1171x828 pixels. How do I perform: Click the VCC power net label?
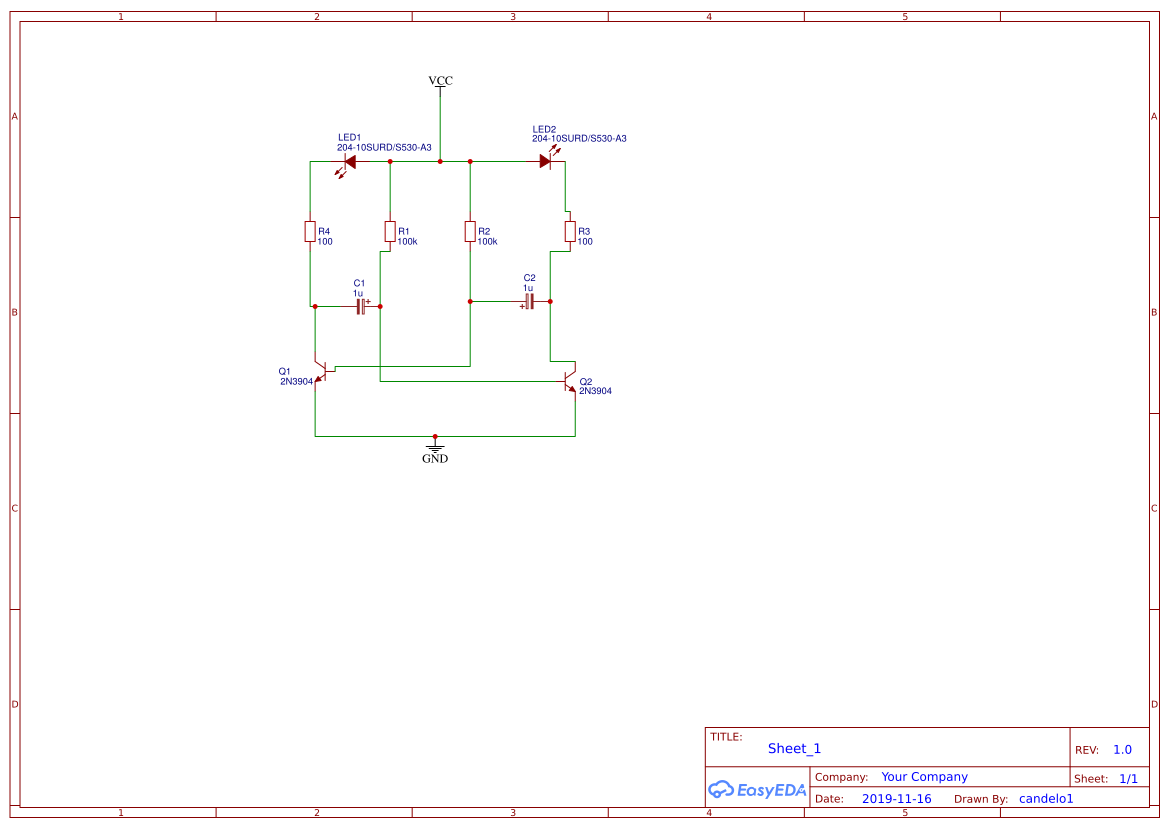(x=440, y=81)
